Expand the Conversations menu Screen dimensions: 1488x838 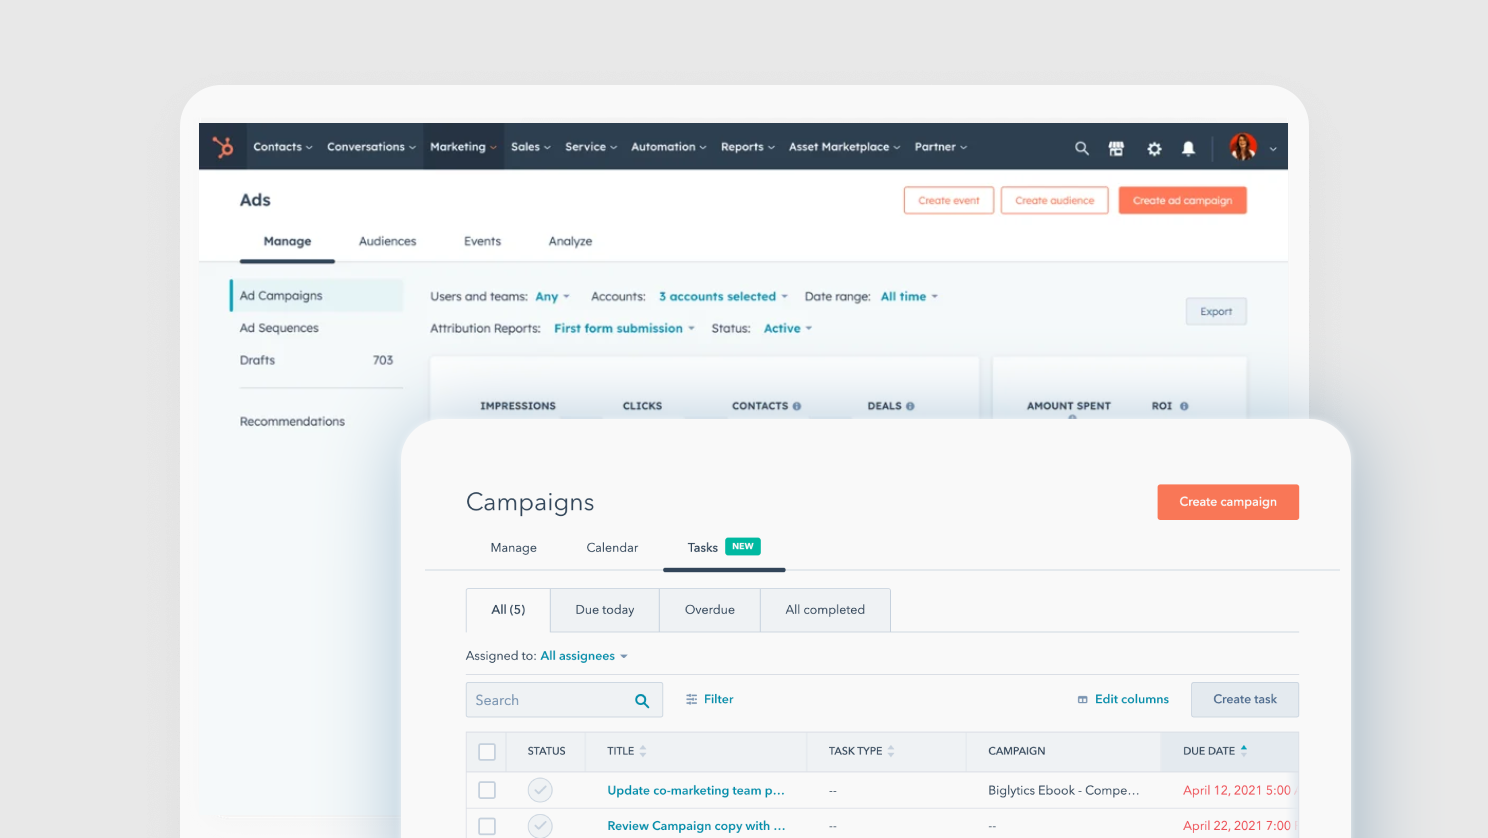pos(371,147)
